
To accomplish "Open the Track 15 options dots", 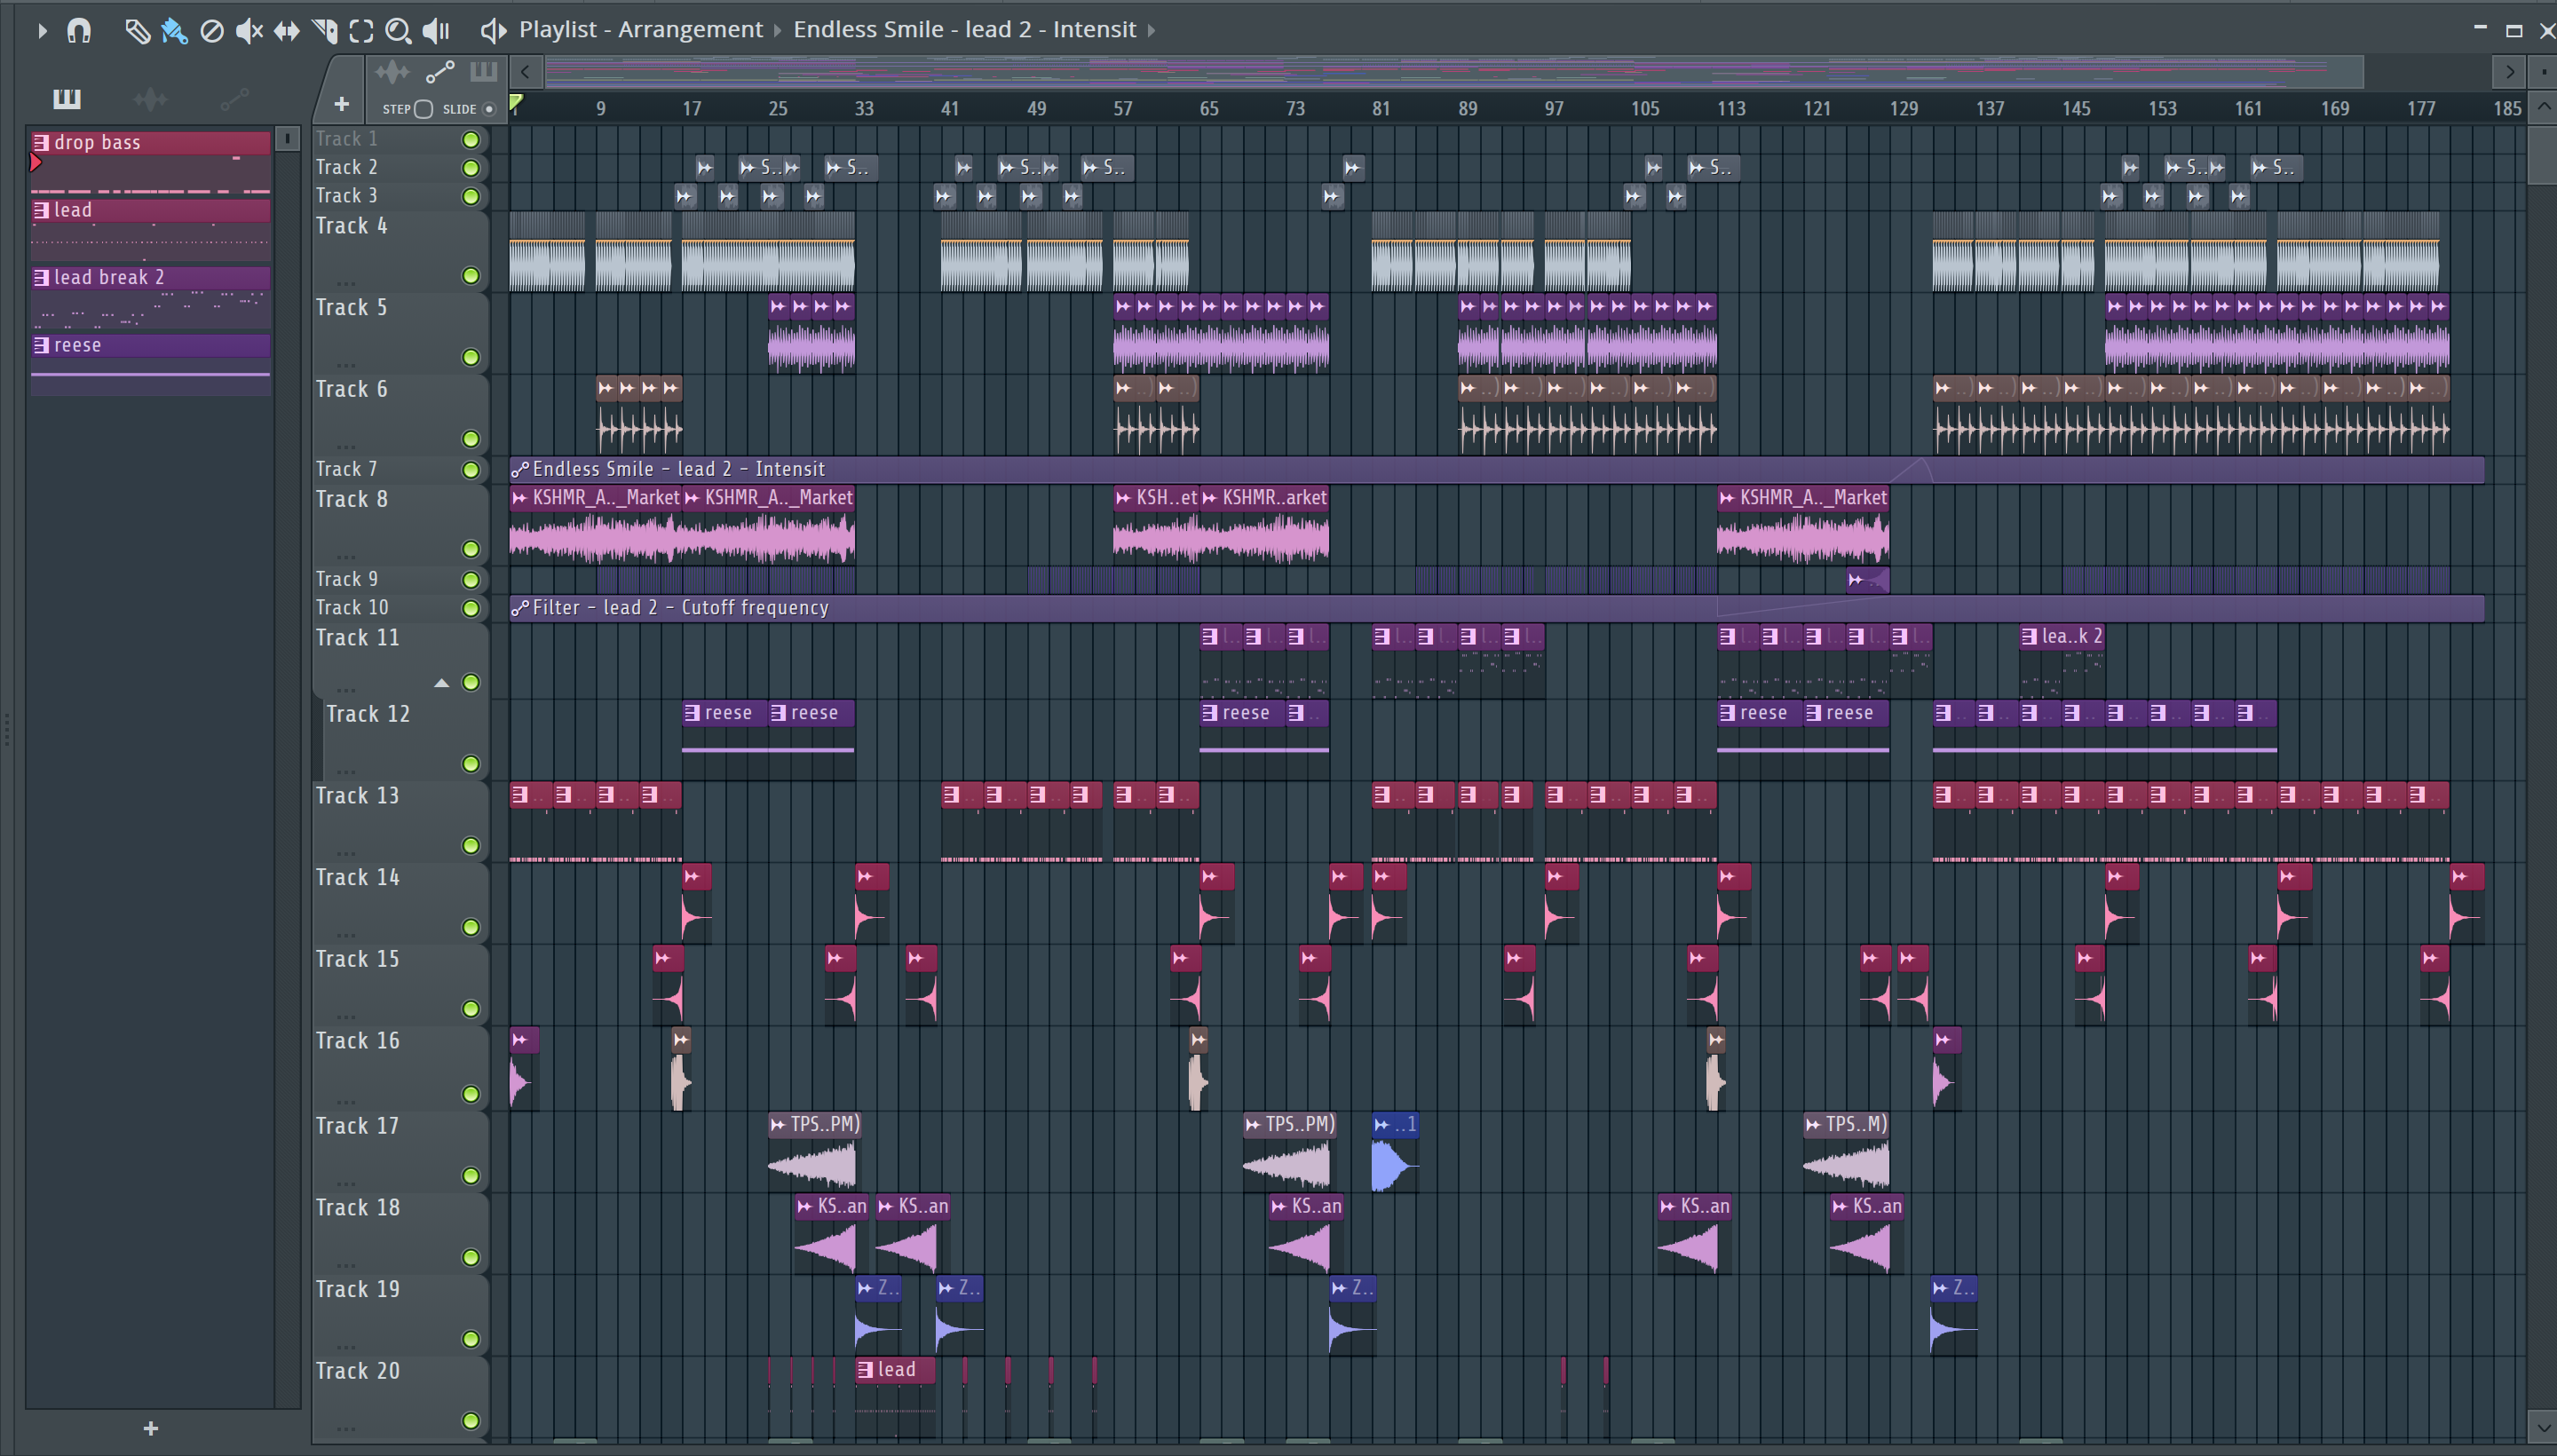I will (x=346, y=1016).
